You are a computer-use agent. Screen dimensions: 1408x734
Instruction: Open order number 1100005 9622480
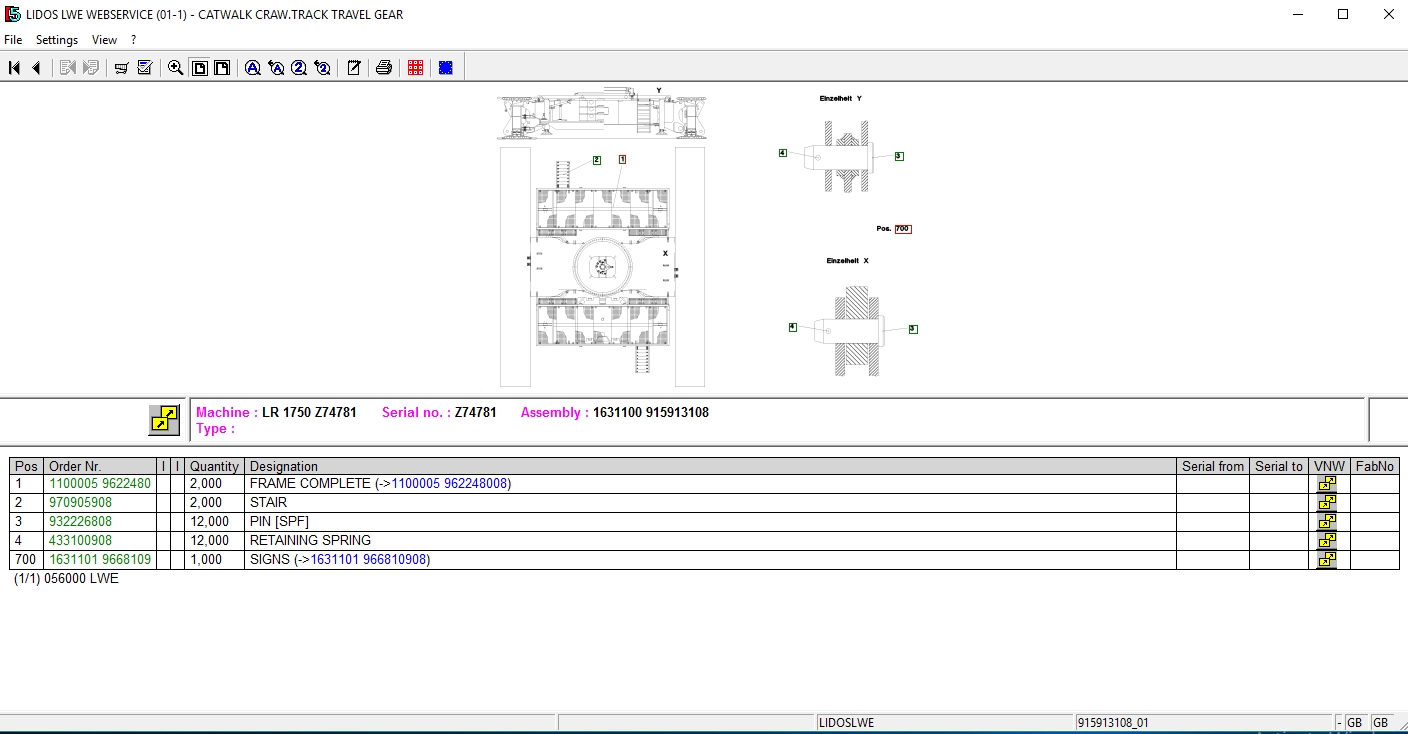click(x=100, y=484)
